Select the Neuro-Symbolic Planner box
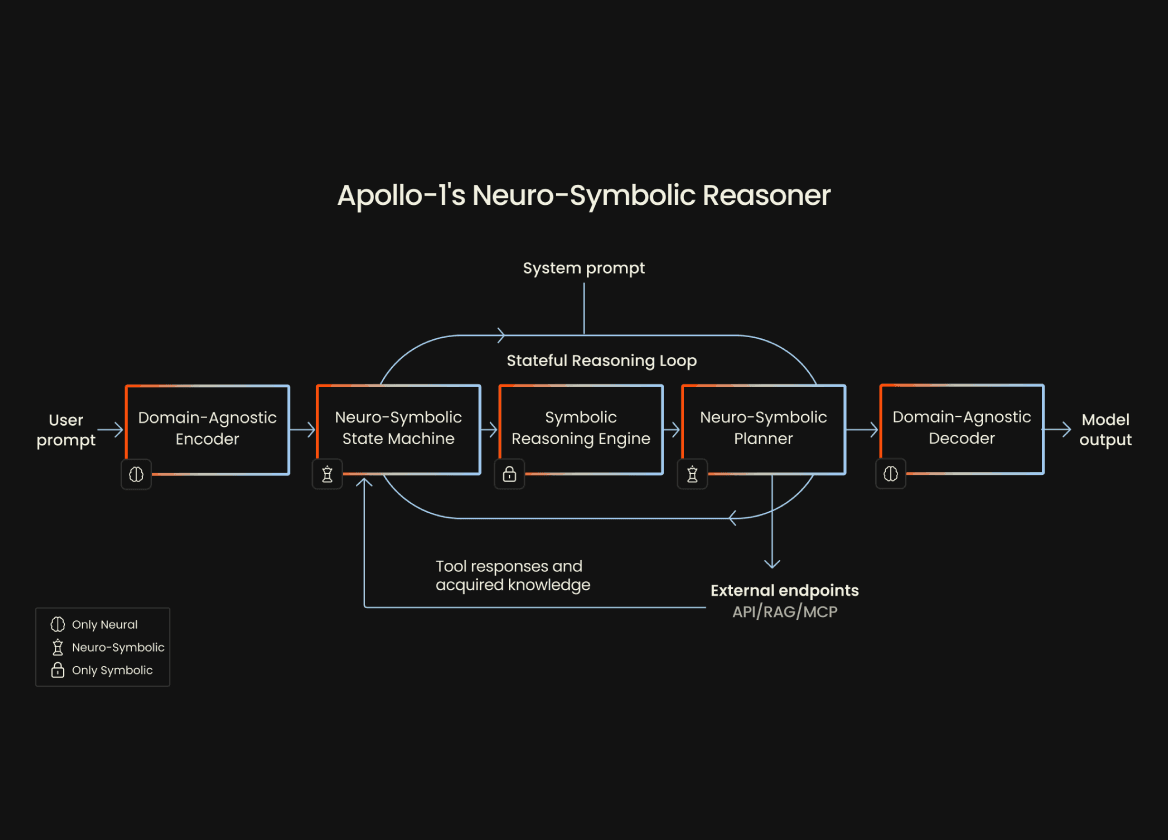The width and height of the screenshot is (1168, 840). pyautogui.click(x=763, y=429)
